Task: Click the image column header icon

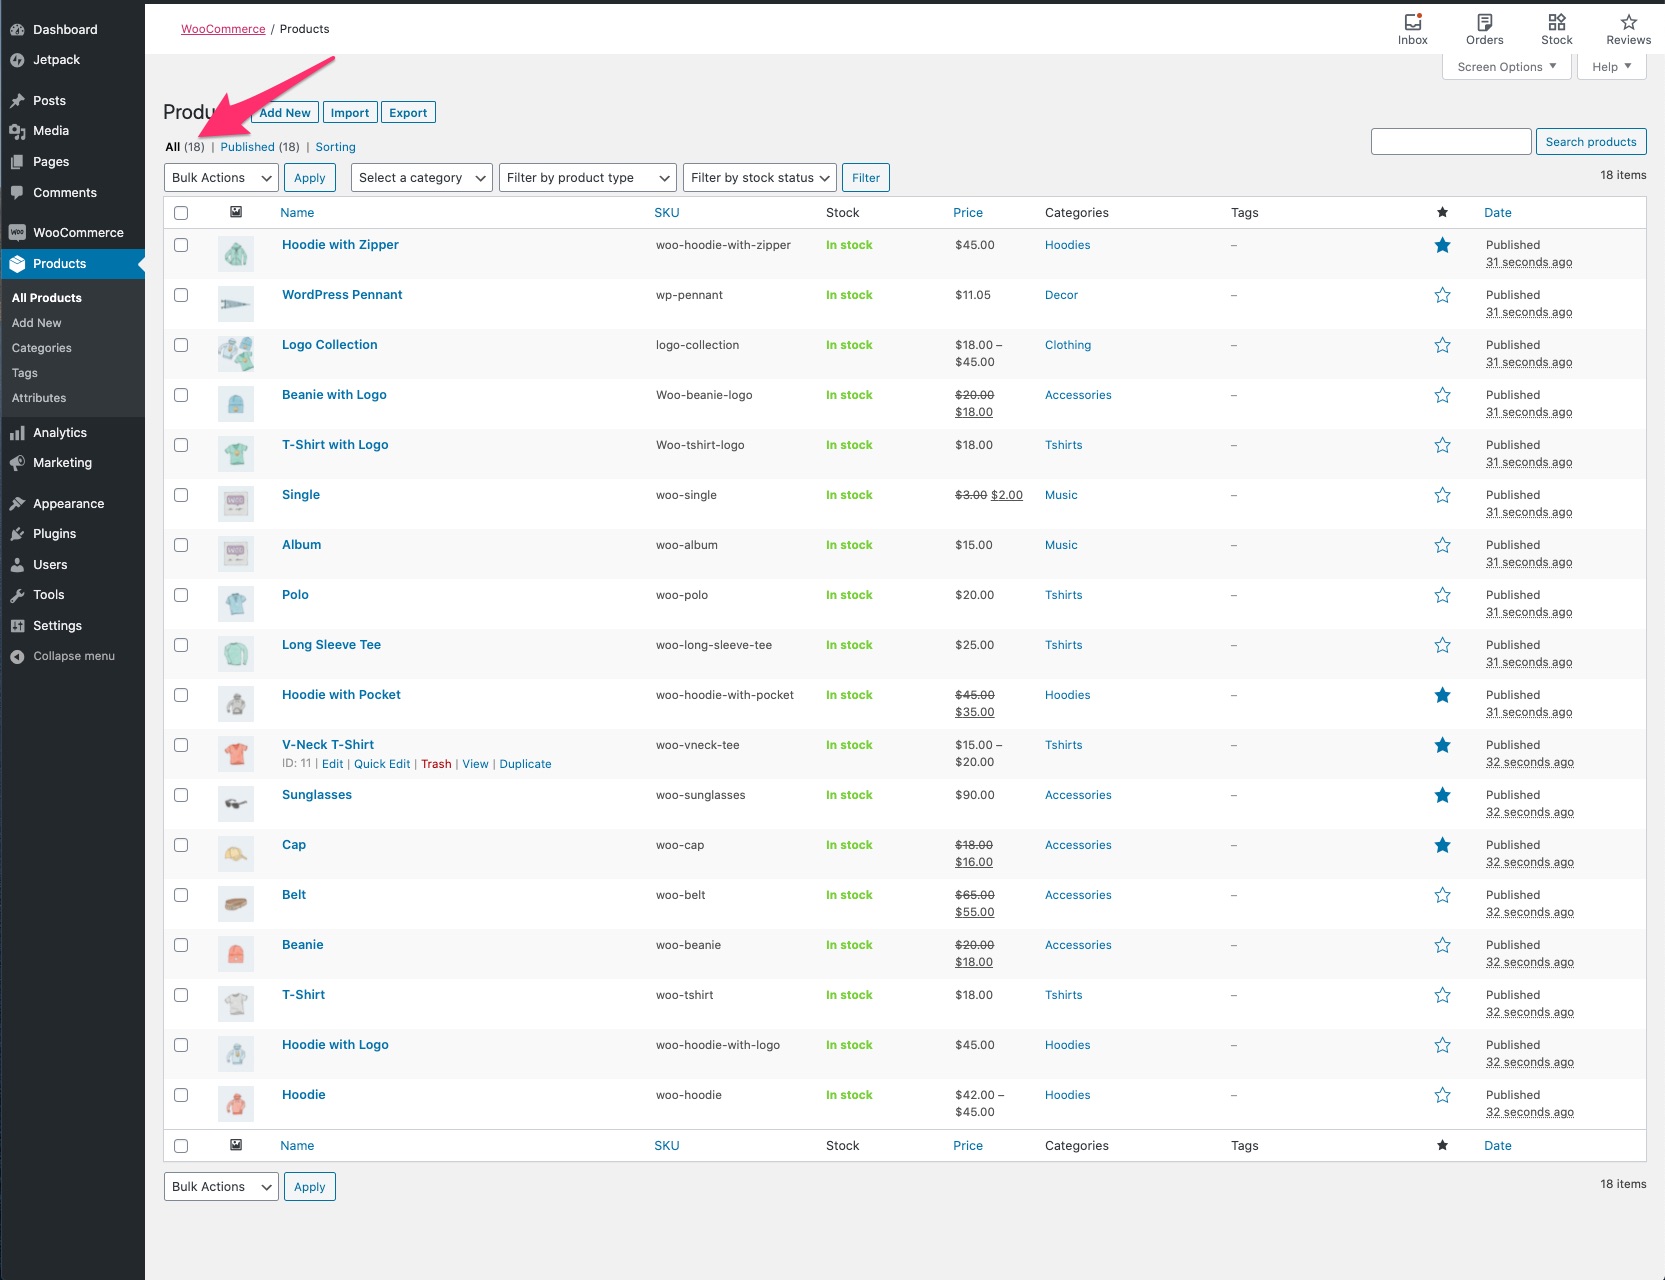Action: 236,212
